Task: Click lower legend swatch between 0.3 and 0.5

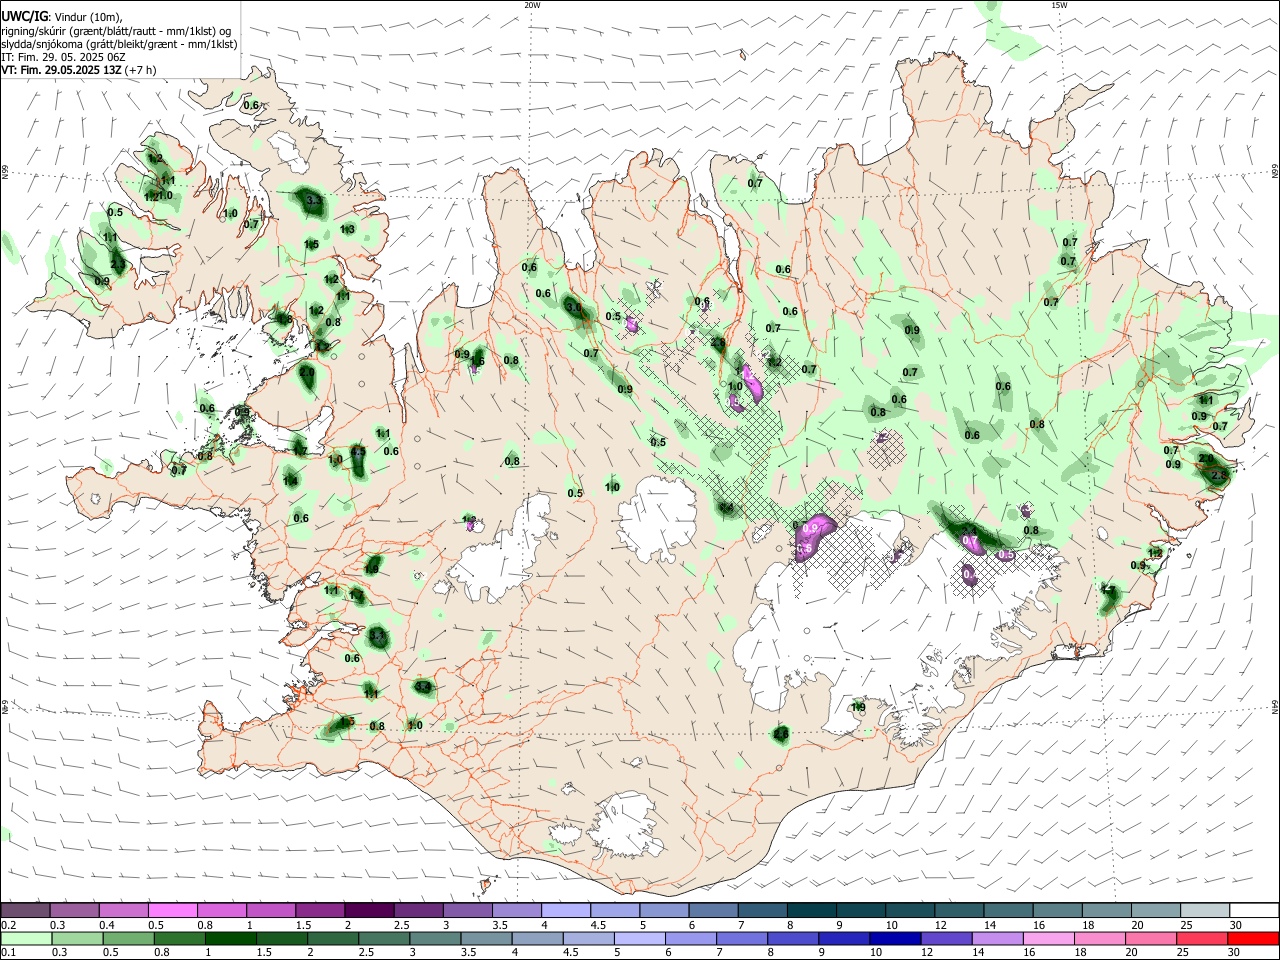Action: coord(75,938)
